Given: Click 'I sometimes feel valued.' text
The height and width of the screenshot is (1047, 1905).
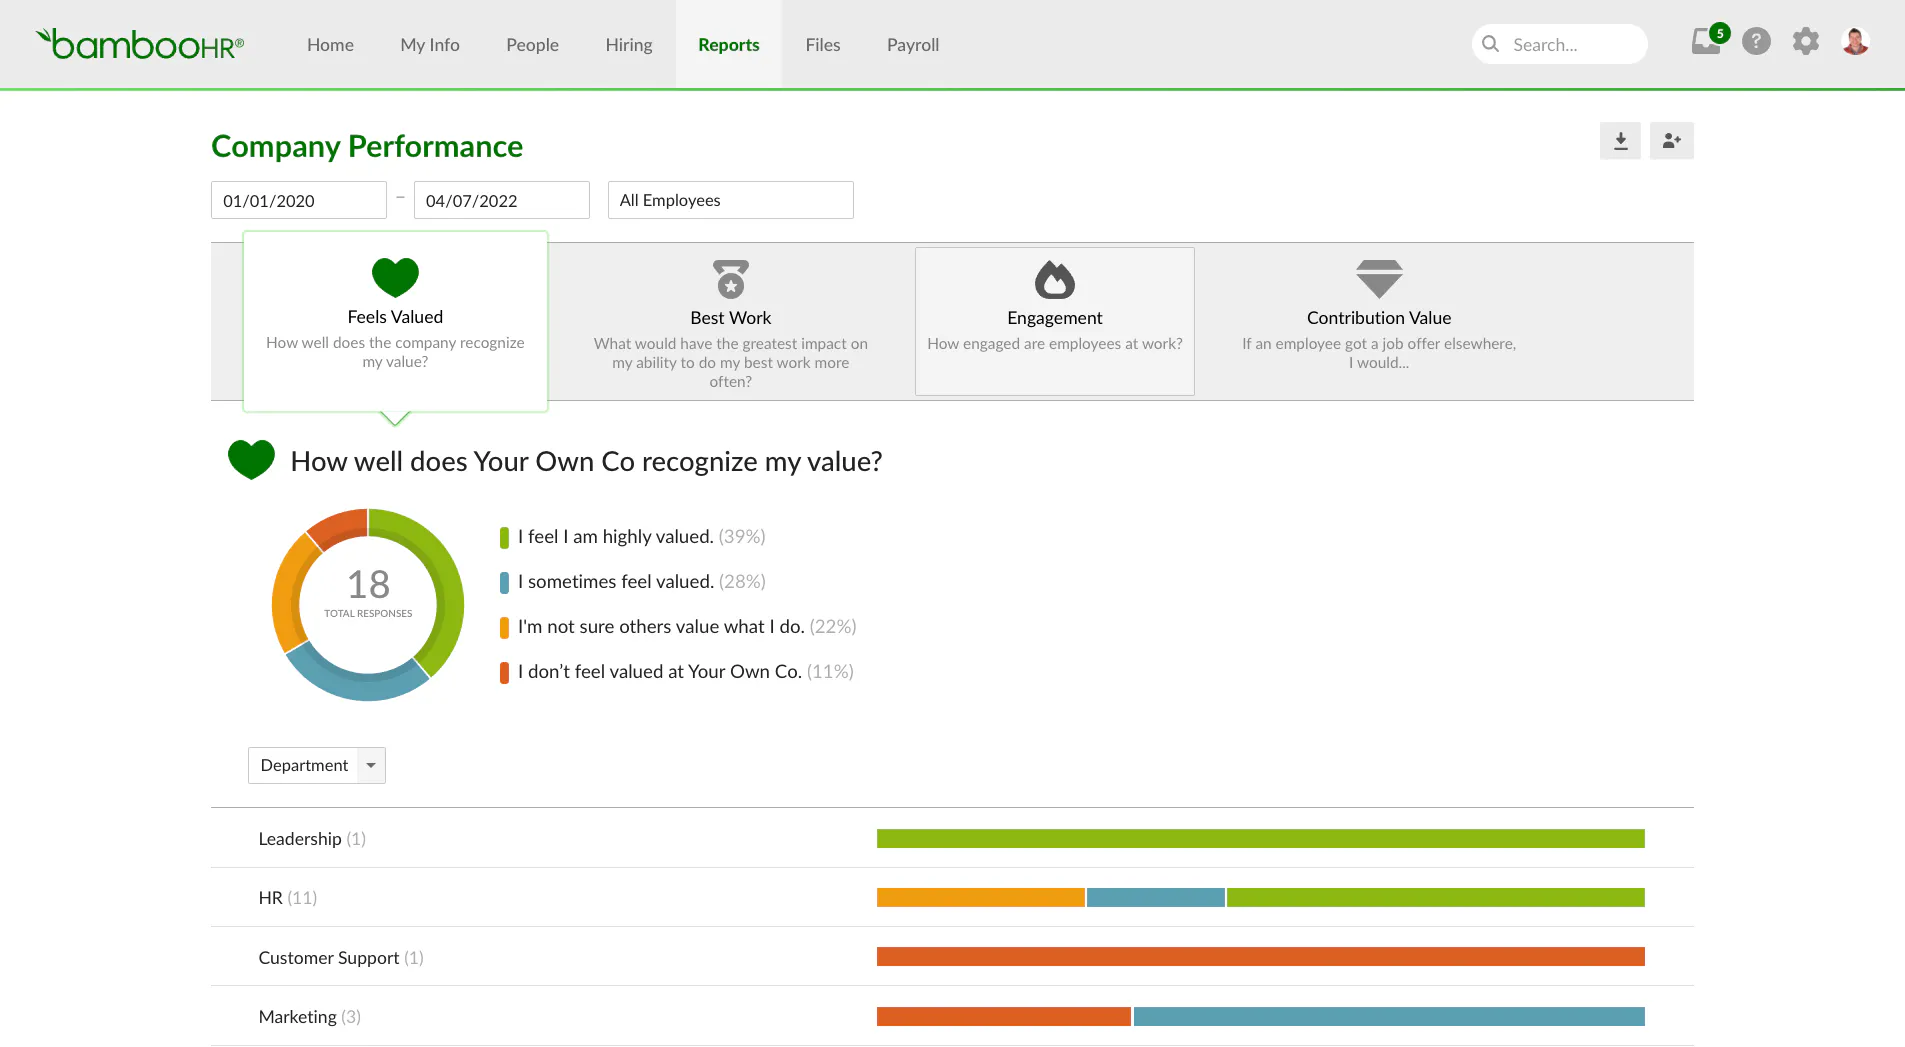Looking at the screenshot, I should (x=616, y=582).
